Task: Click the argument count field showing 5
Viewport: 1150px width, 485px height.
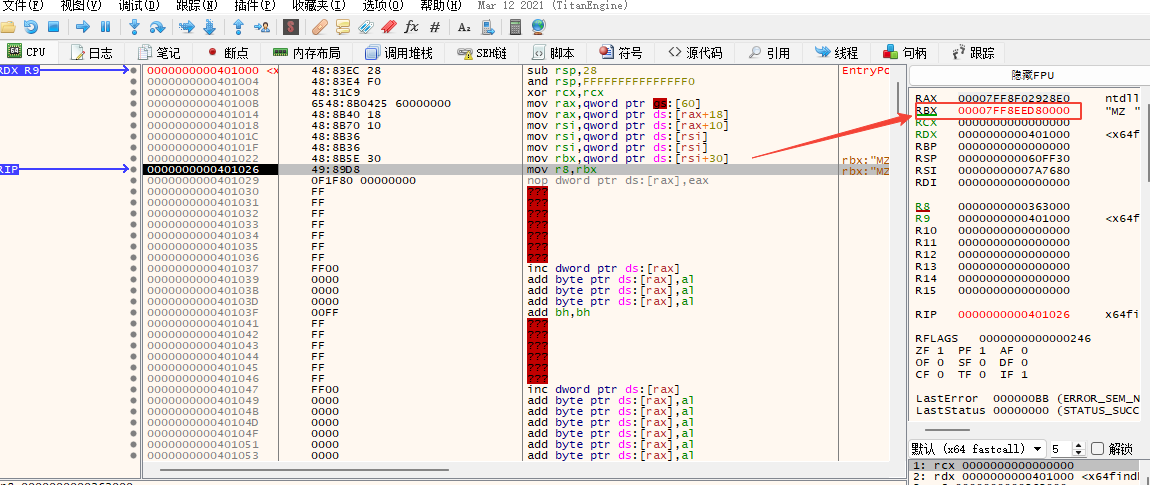Action: click(1061, 448)
